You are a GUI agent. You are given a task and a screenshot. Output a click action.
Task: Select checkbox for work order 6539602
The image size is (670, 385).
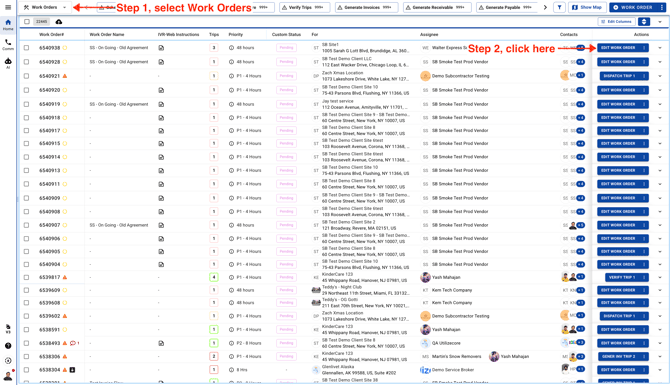26,316
